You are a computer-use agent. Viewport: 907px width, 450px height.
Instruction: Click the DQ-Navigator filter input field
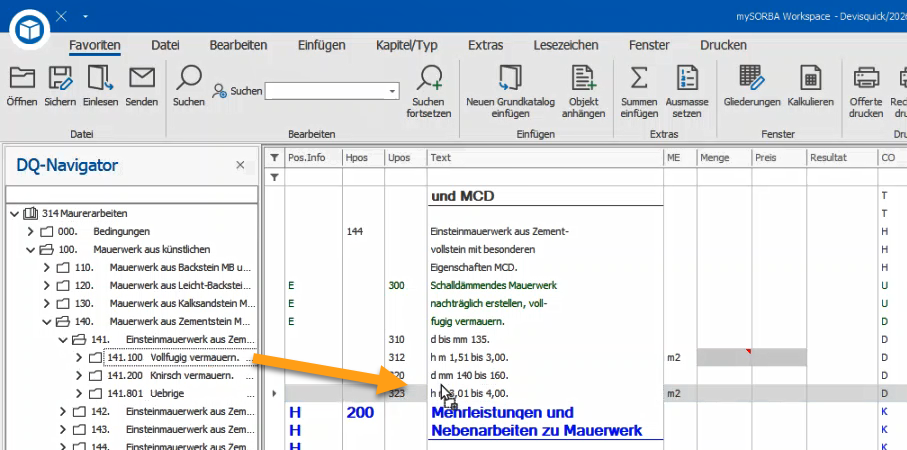click(x=131, y=194)
